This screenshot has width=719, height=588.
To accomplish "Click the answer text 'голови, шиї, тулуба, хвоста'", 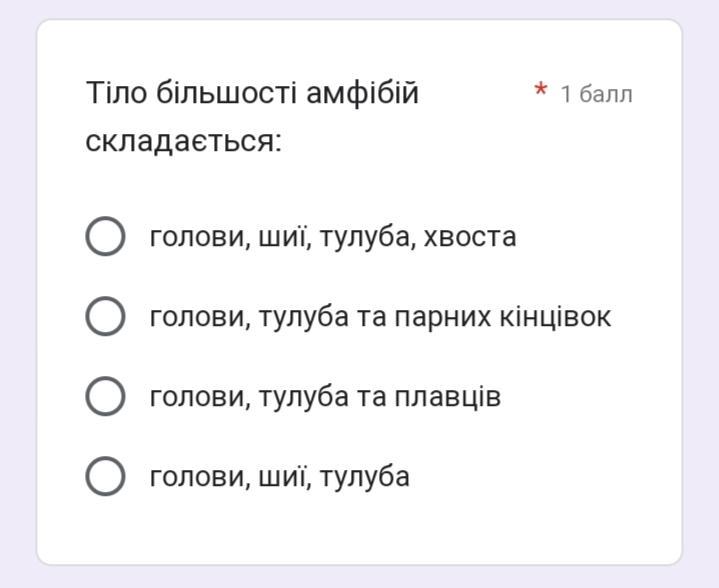I will coord(333,237).
